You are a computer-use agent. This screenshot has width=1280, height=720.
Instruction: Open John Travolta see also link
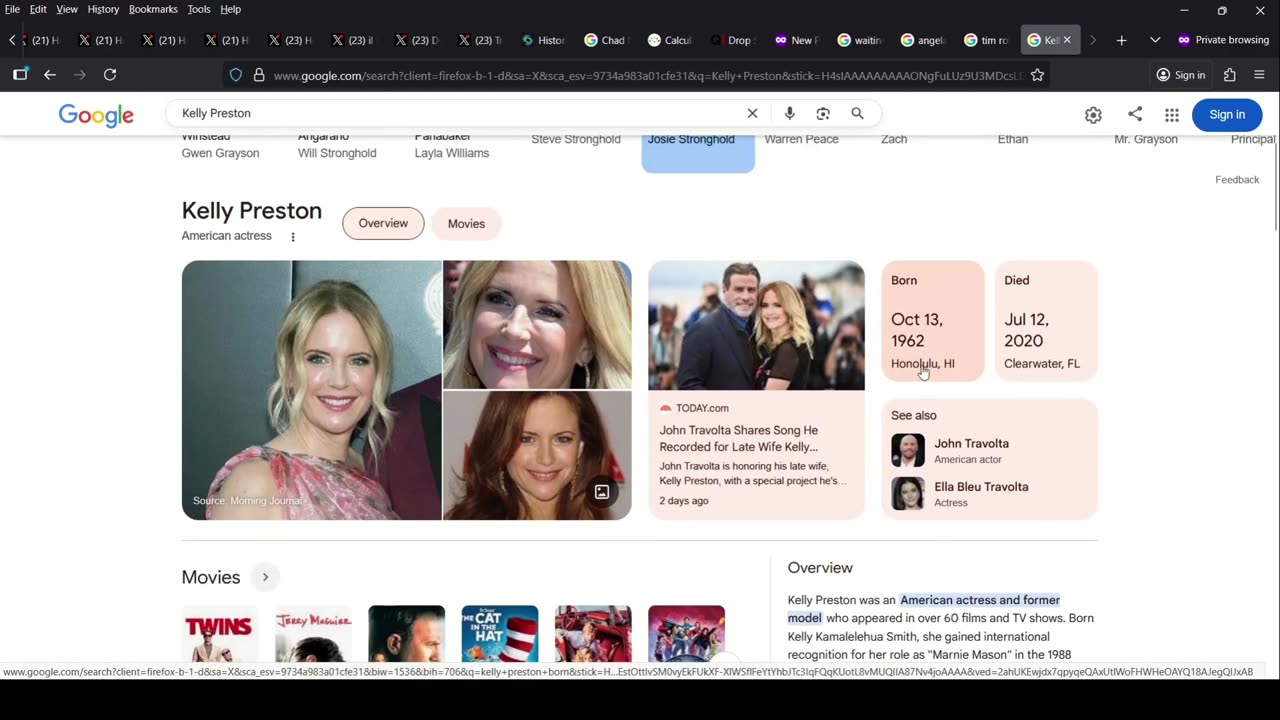[970, 444]
